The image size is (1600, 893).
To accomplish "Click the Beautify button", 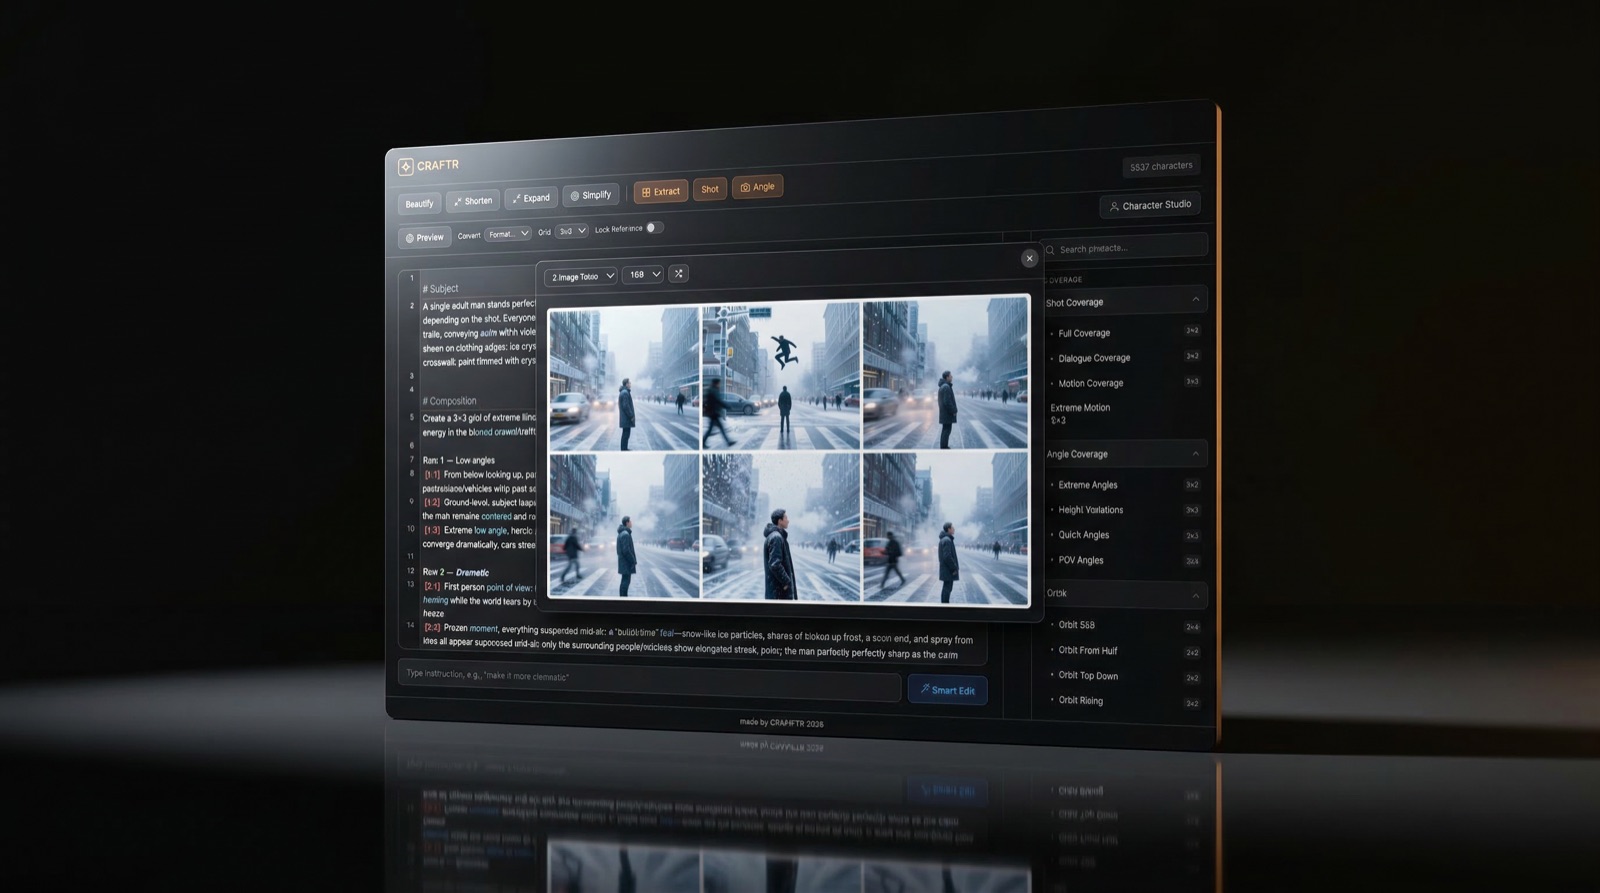I will 419,204.
